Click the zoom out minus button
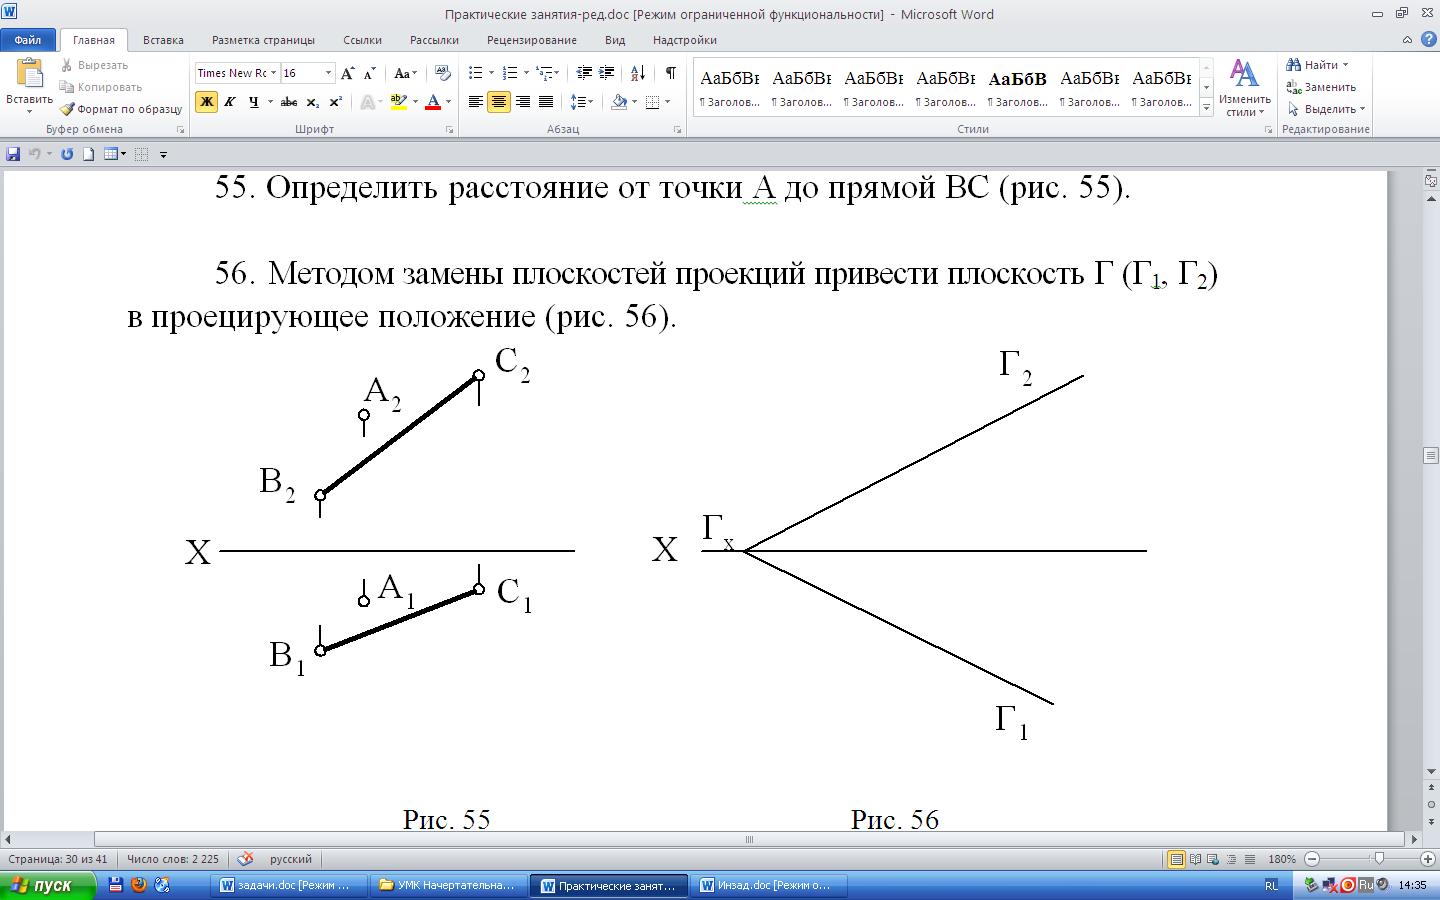 (1312, 859)
